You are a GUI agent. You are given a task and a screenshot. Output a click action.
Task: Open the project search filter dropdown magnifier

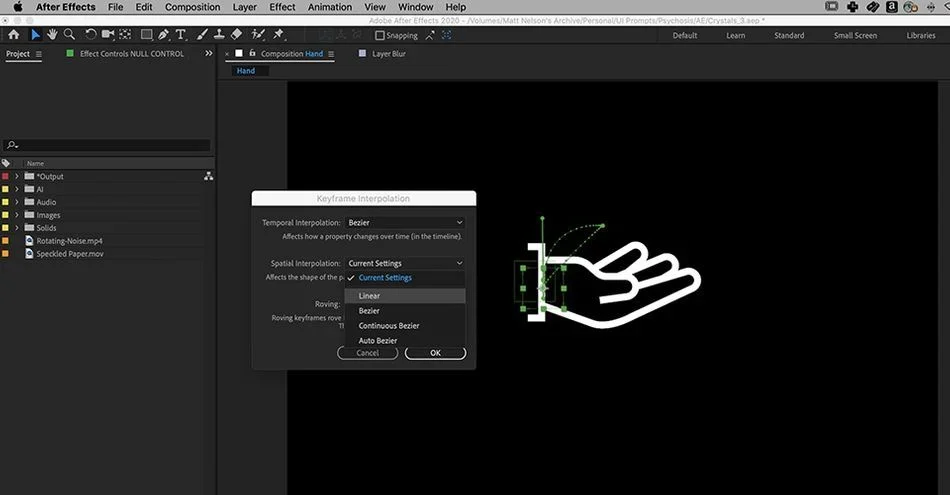[12, 145]
